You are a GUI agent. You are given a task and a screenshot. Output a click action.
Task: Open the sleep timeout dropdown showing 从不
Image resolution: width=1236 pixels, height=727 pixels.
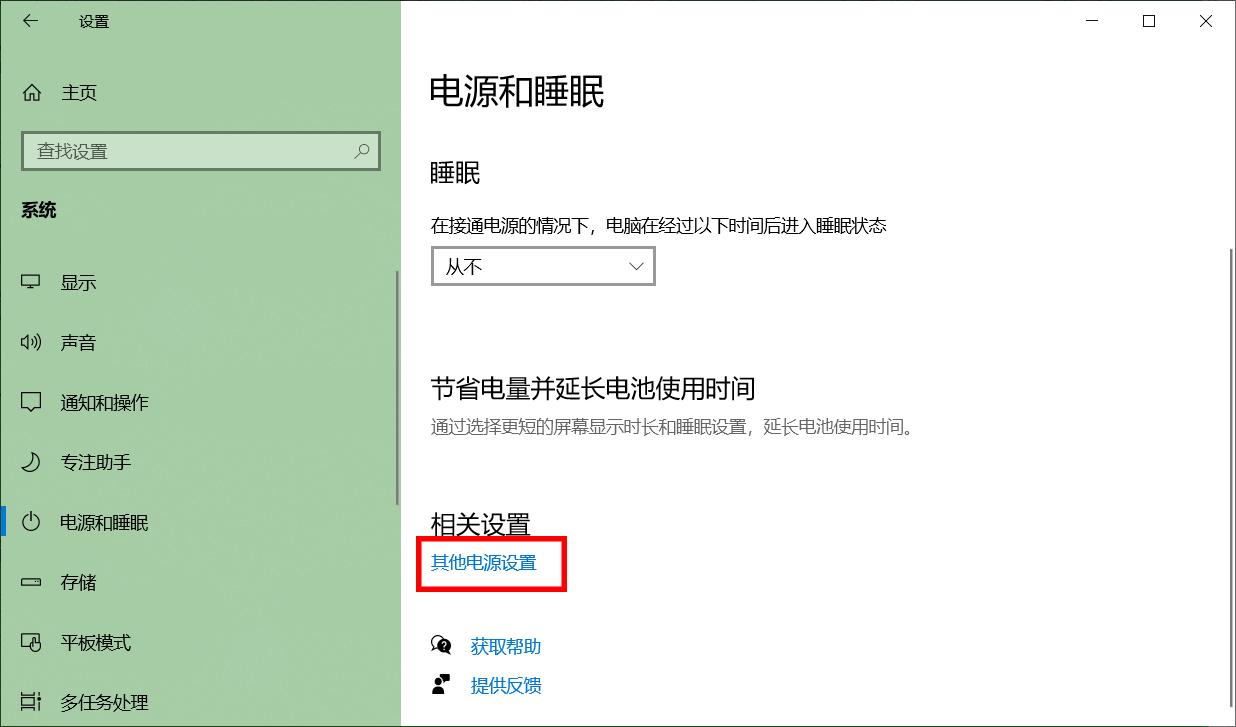pos(543,266)
